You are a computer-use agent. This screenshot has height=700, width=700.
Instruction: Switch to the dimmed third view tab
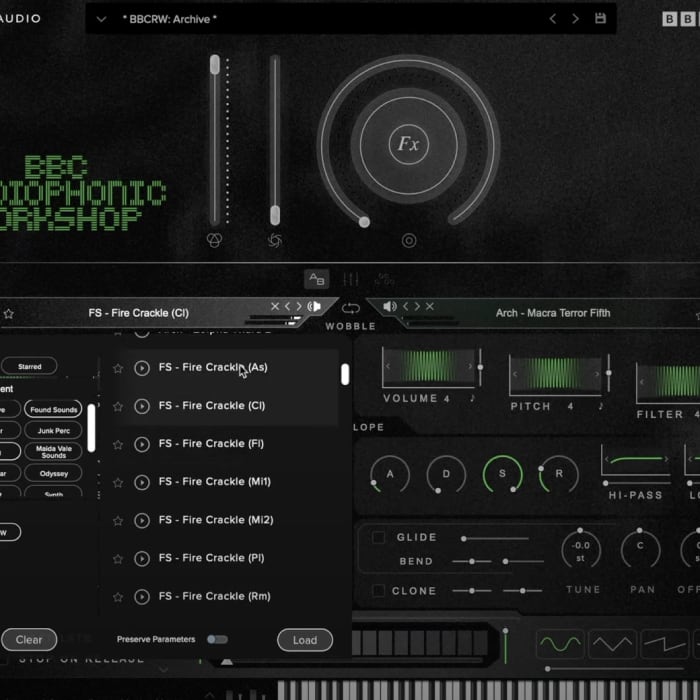(x=384, y=279)
